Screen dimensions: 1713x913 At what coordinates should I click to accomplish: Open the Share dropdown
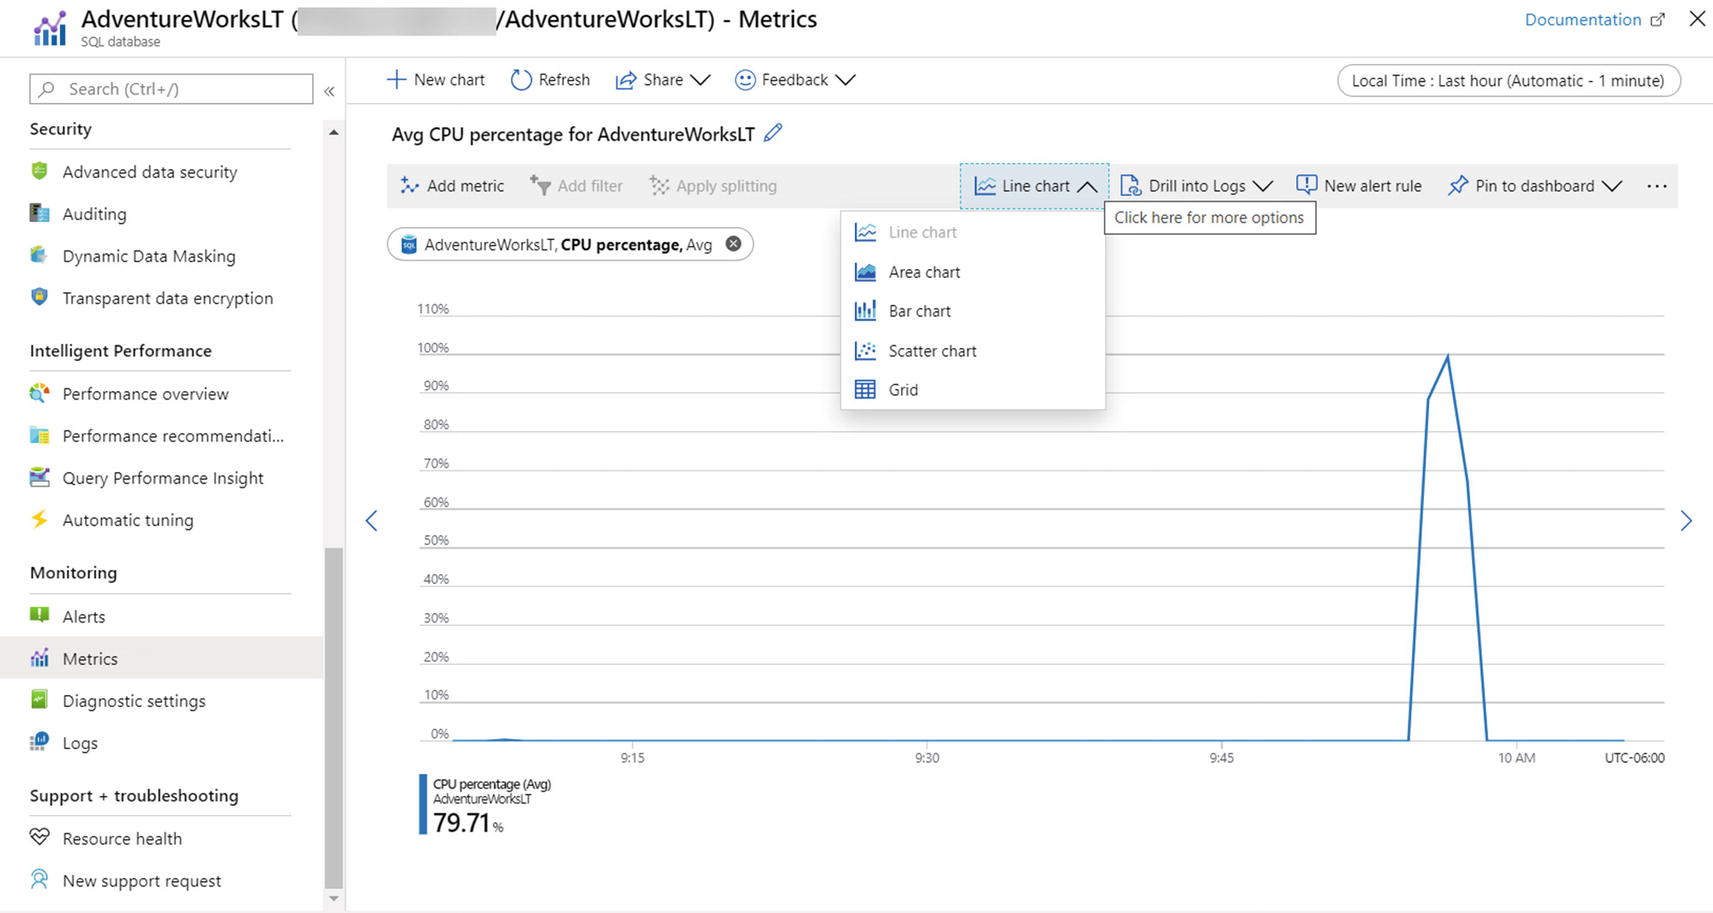point(662,80)
